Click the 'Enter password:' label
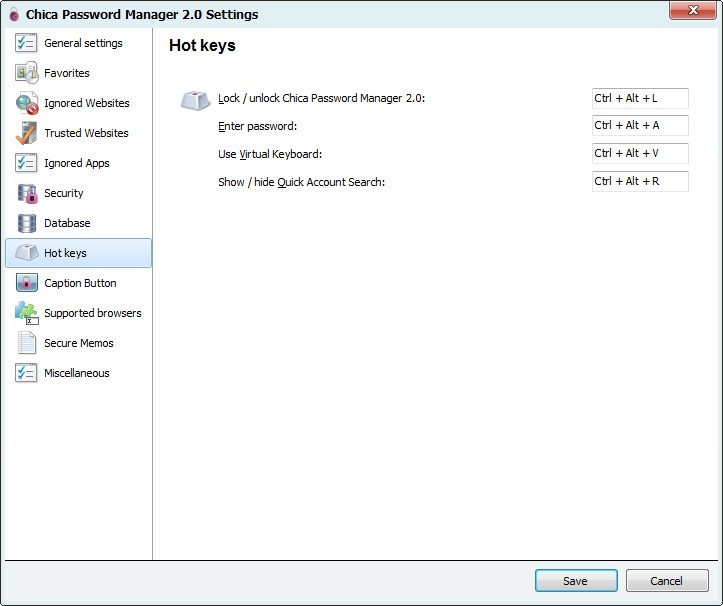Viewport: 723px width, 606px height. [258, 126]
